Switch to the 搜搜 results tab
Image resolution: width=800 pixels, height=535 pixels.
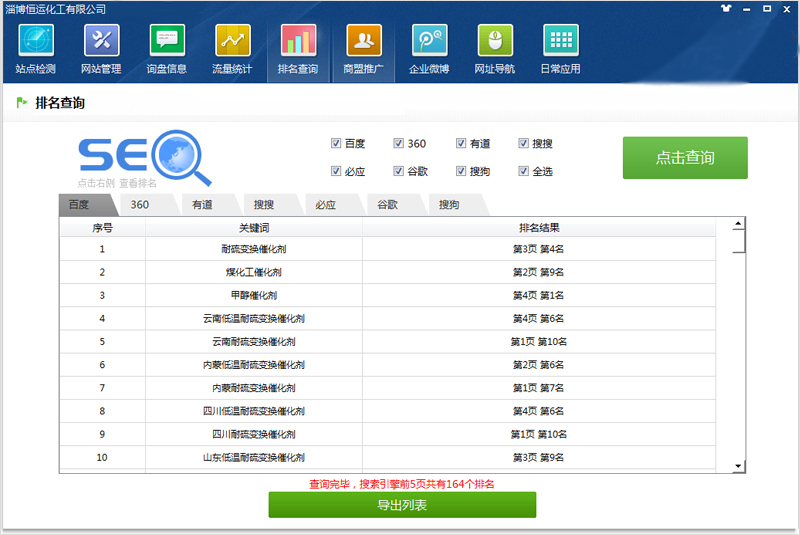[x=269, y=205]
